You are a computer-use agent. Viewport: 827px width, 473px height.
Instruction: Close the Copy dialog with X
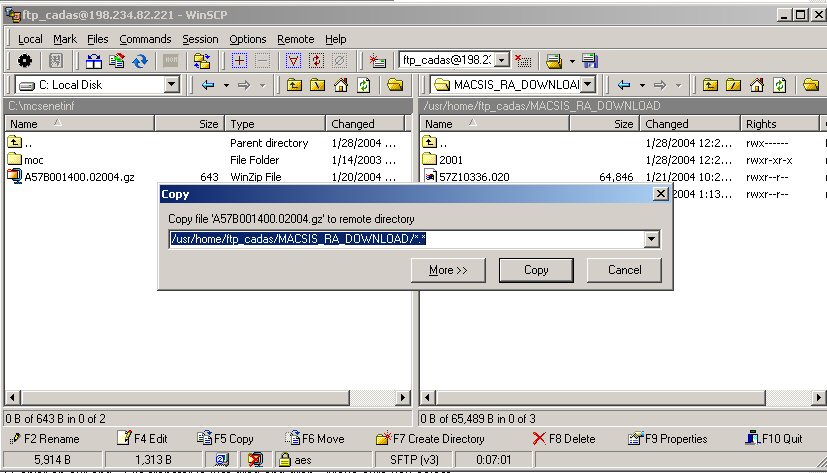point(660,194)
